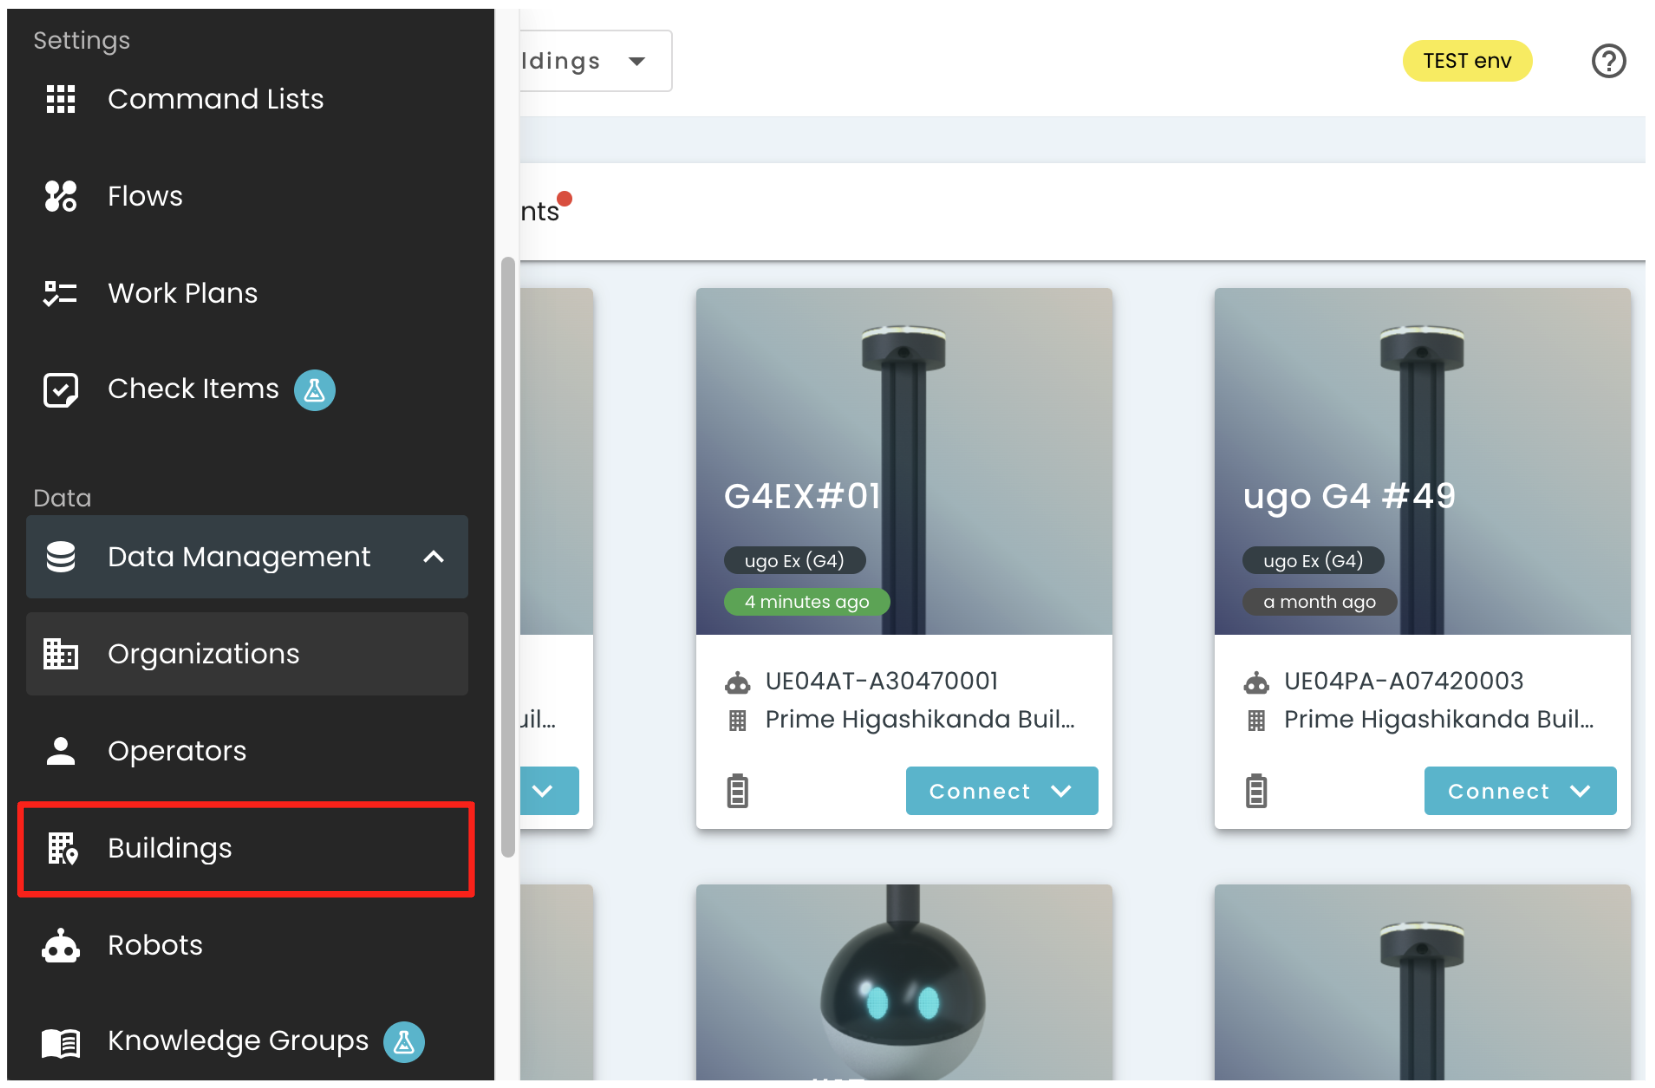Click serial number UE04AT-A30470001
The height and width of the screenshot is (1088, 1655).
(x=882, y=681)
